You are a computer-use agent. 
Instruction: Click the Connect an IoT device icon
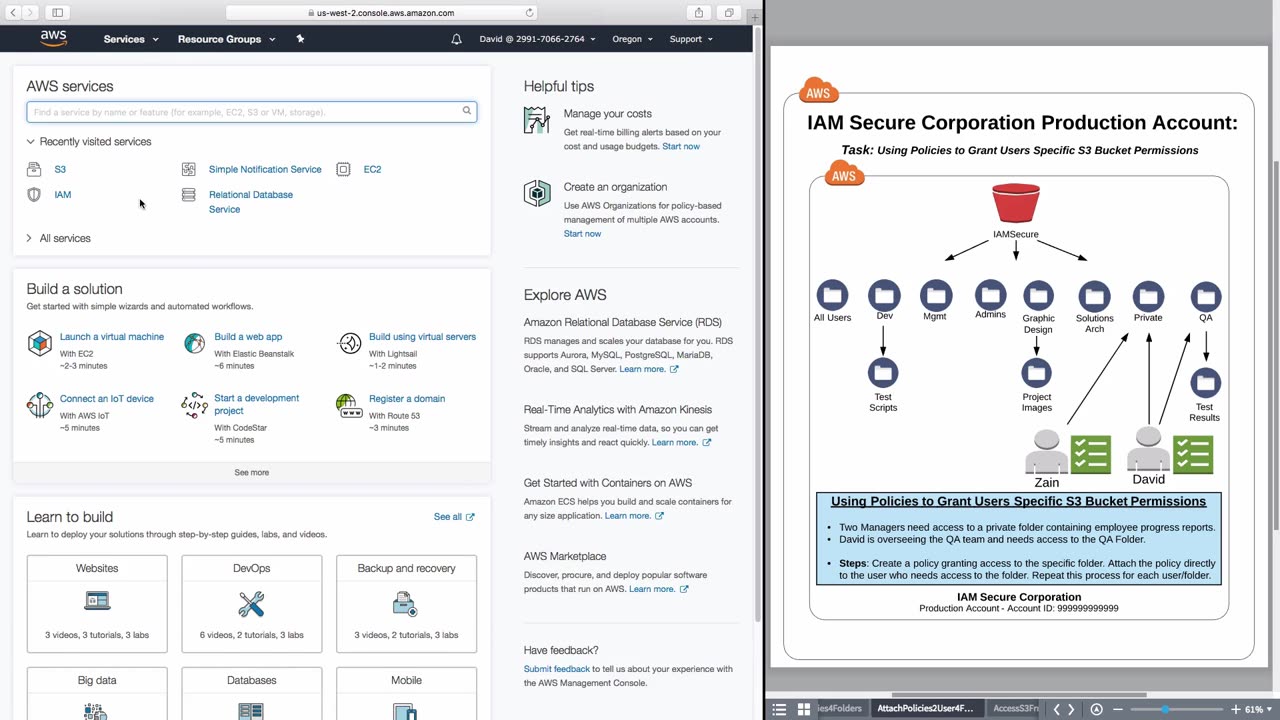pos(39,405)
